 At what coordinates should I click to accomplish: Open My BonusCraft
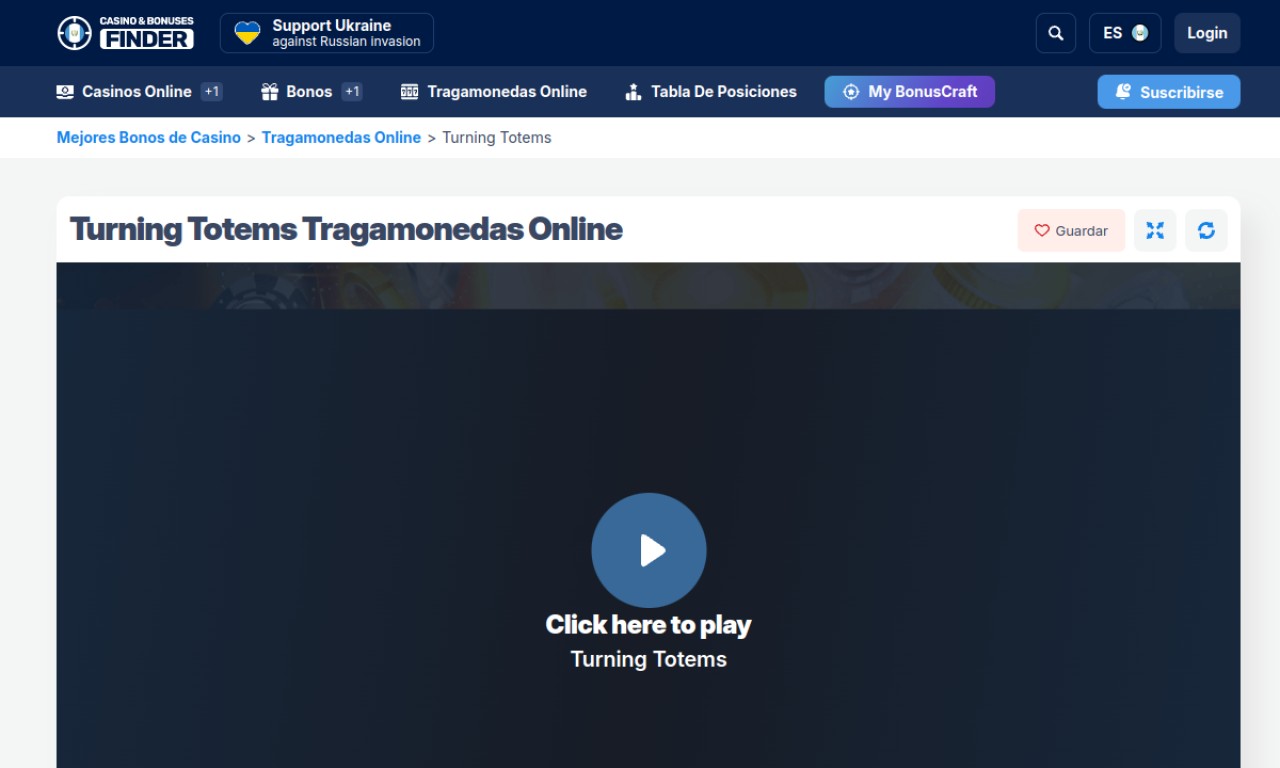click(x=909, y=92)
